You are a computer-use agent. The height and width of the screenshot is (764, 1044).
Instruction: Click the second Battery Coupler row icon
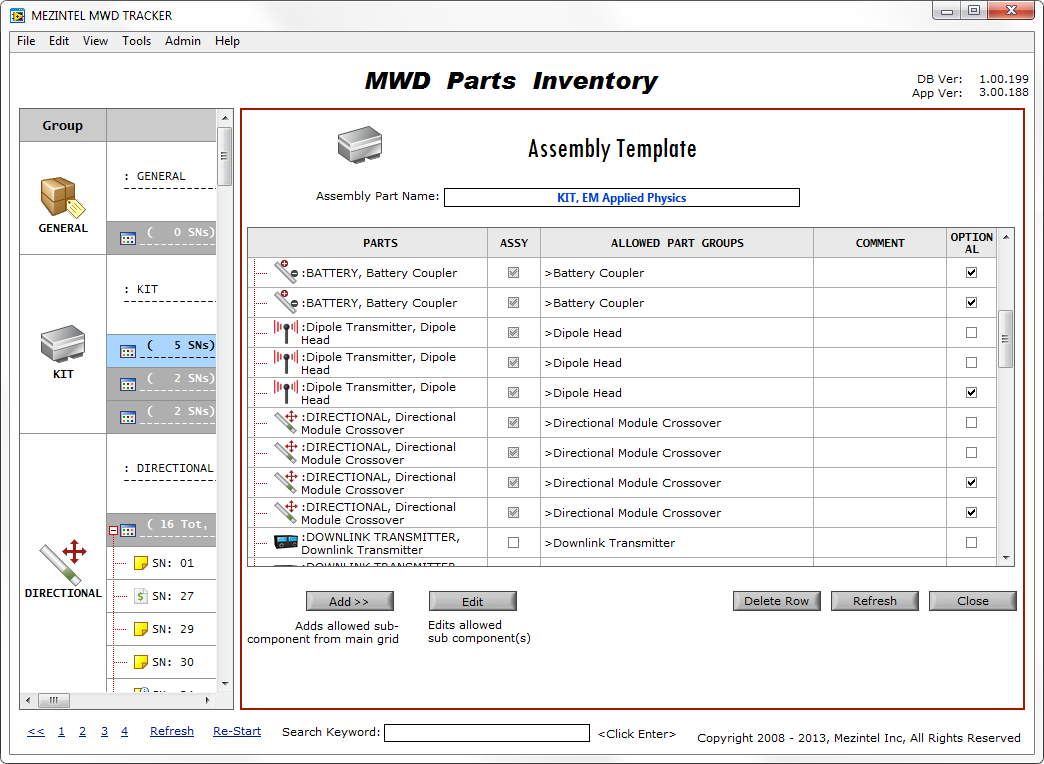[x=286, y=302]
